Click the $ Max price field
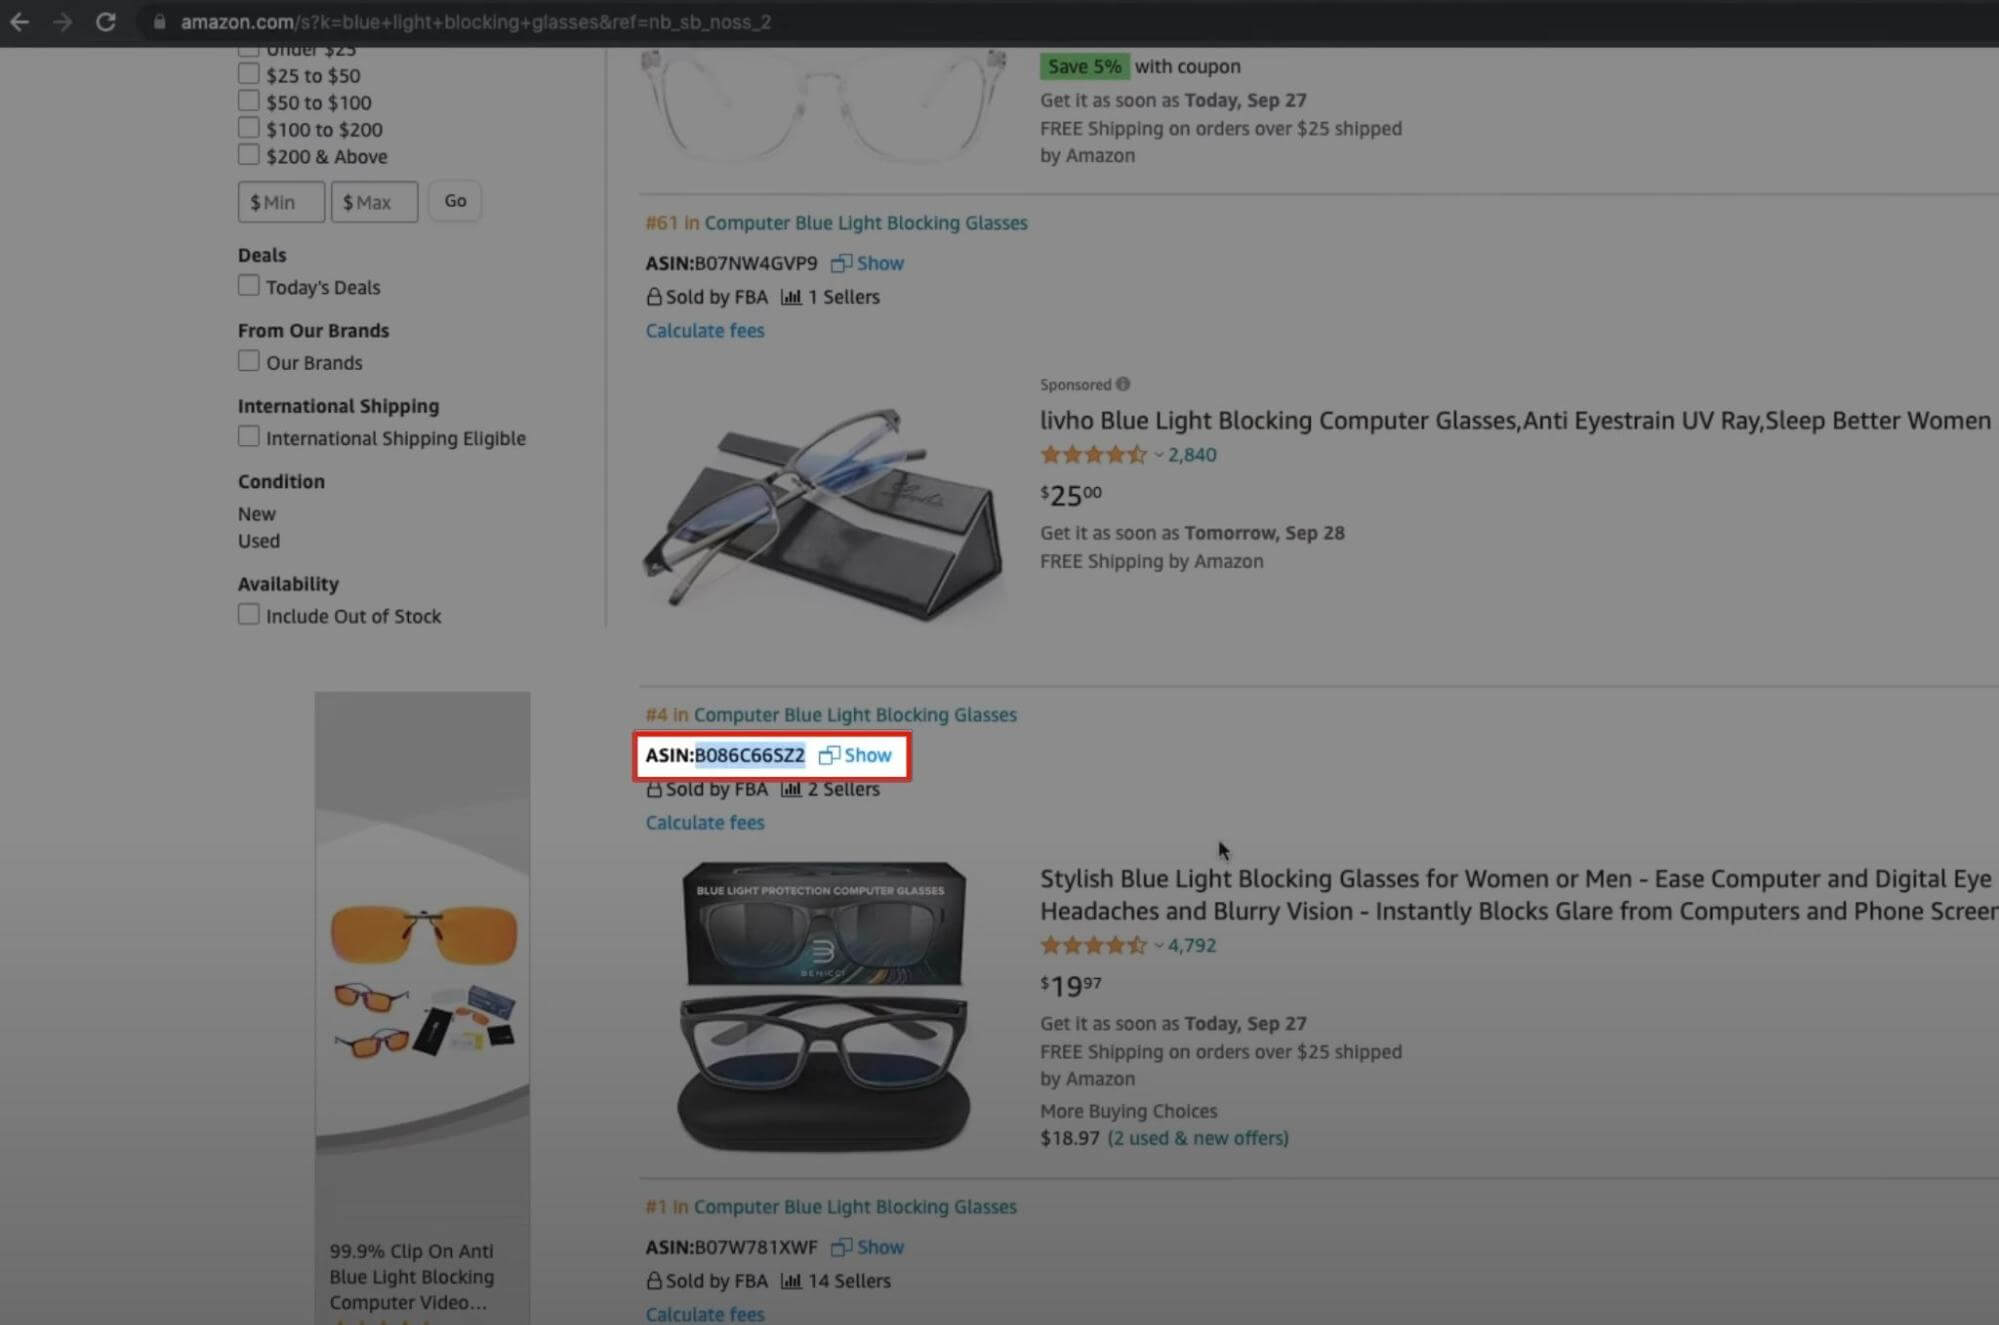The width and height of the screenshot is (1999, 1325). (374, 202)
